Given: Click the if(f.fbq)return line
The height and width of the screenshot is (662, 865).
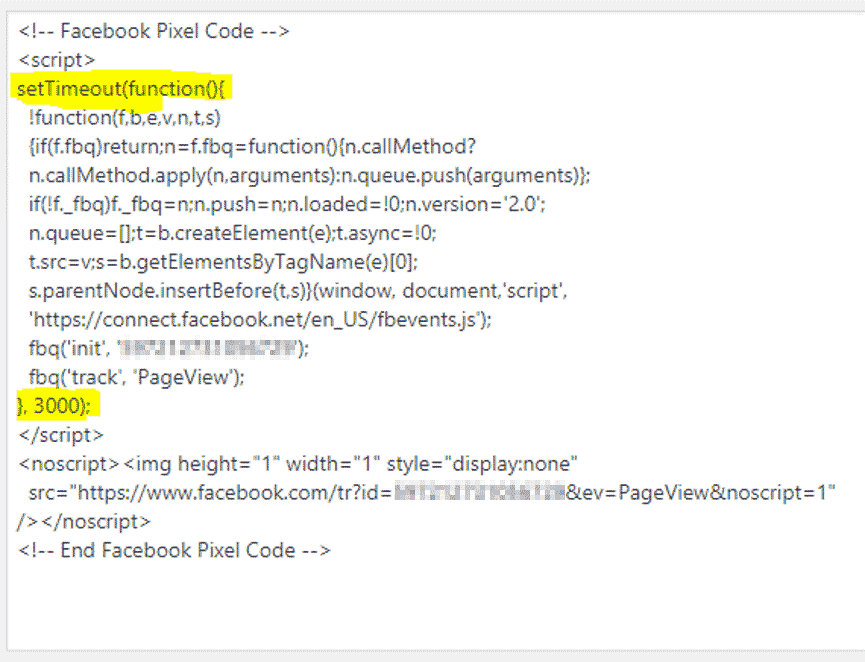Looking at the screenshot, I should (x=252, y=147).
